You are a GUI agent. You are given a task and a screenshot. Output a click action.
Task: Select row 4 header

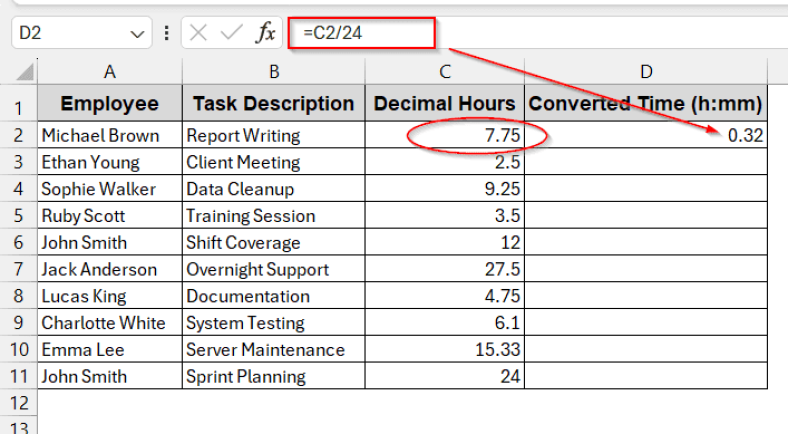[x=19, y=188]
